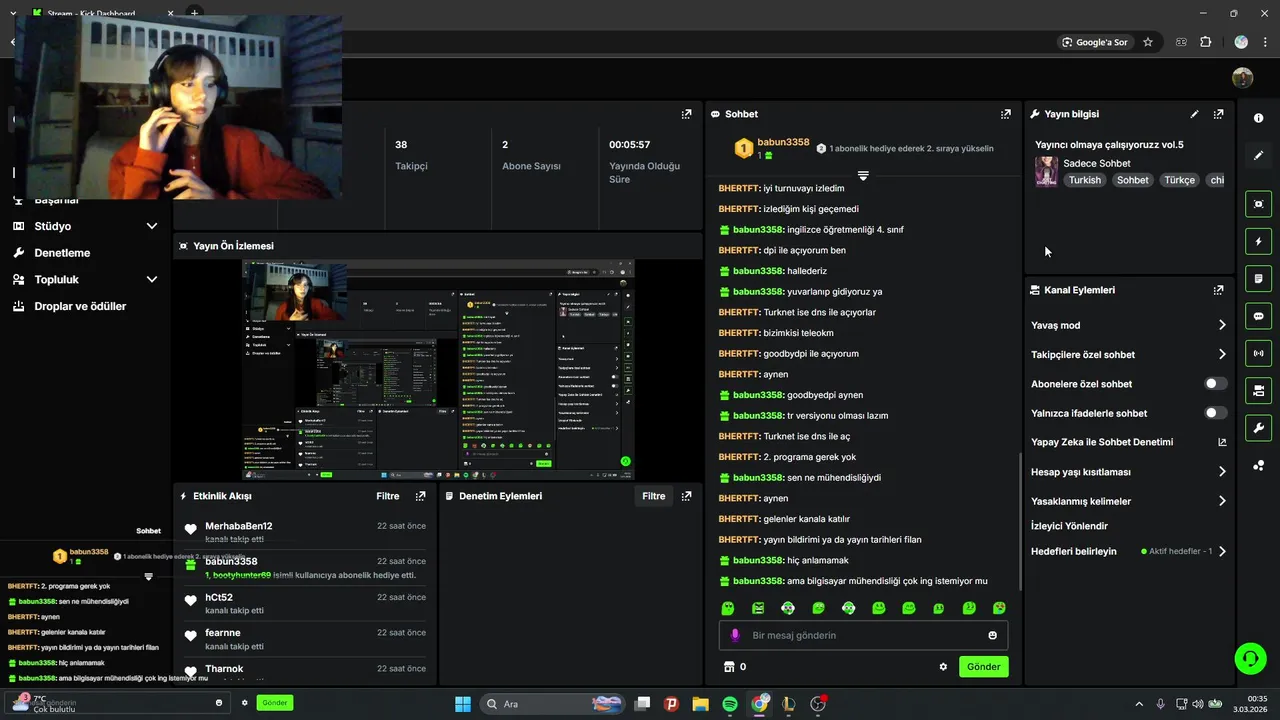Toggle Abonelere özel sohbet switch

pyautogui.click(x=1215, y=384)
